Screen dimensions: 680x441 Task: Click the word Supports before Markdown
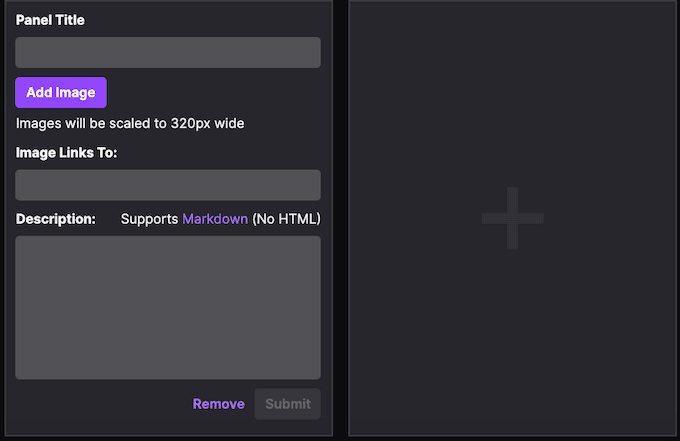pyautogui.click(x=149, y=218)
